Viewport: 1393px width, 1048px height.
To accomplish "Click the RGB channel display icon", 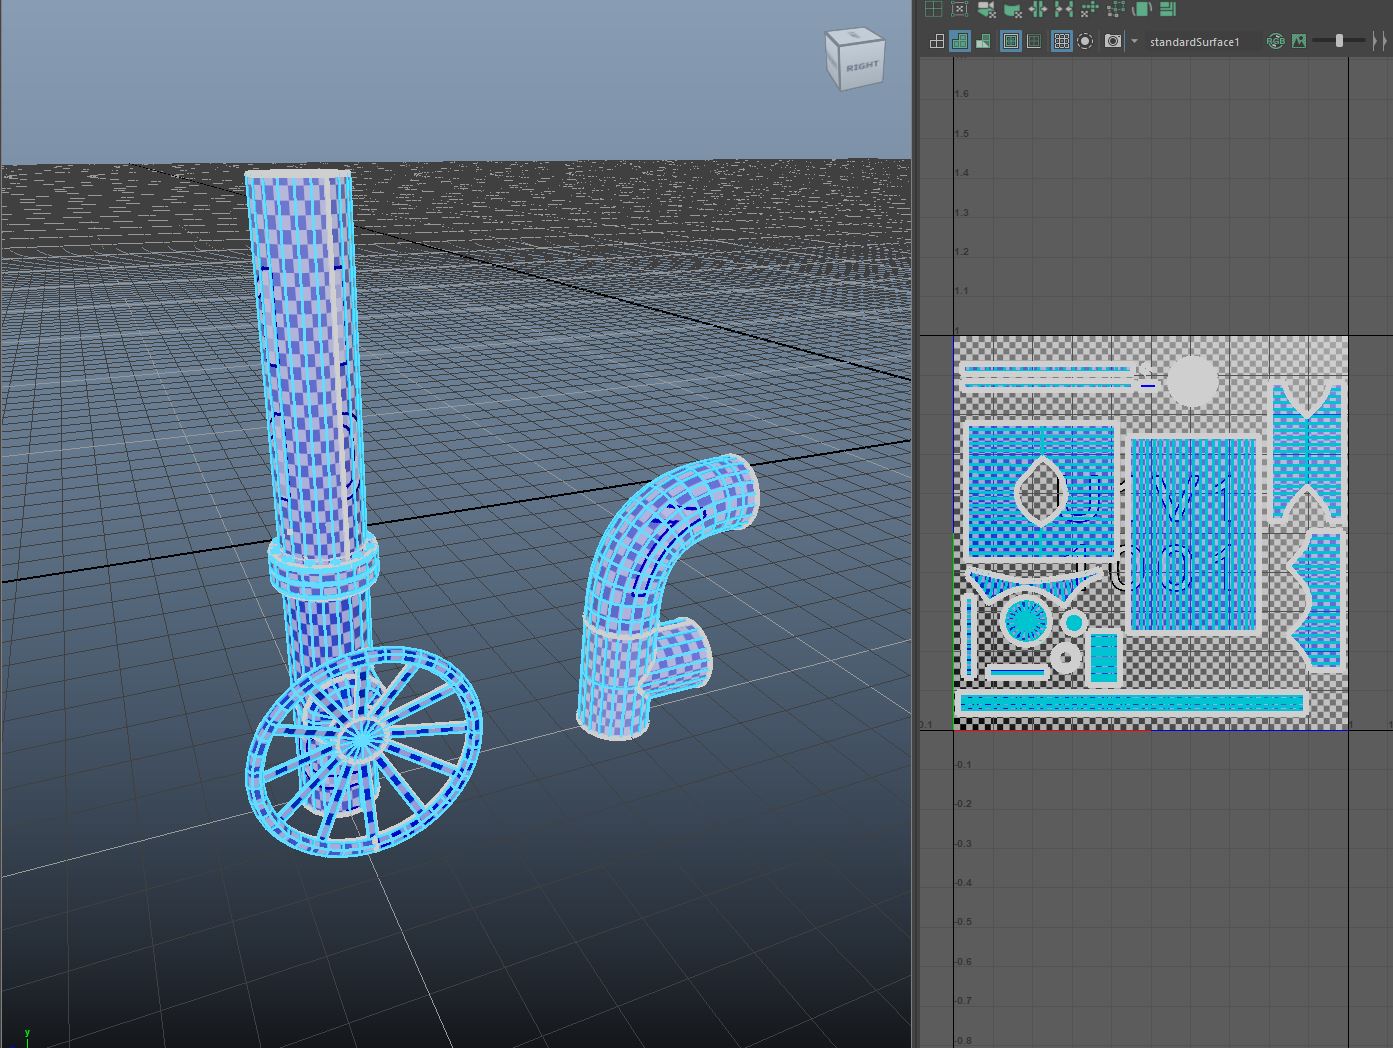I will tap(1275, 41).
